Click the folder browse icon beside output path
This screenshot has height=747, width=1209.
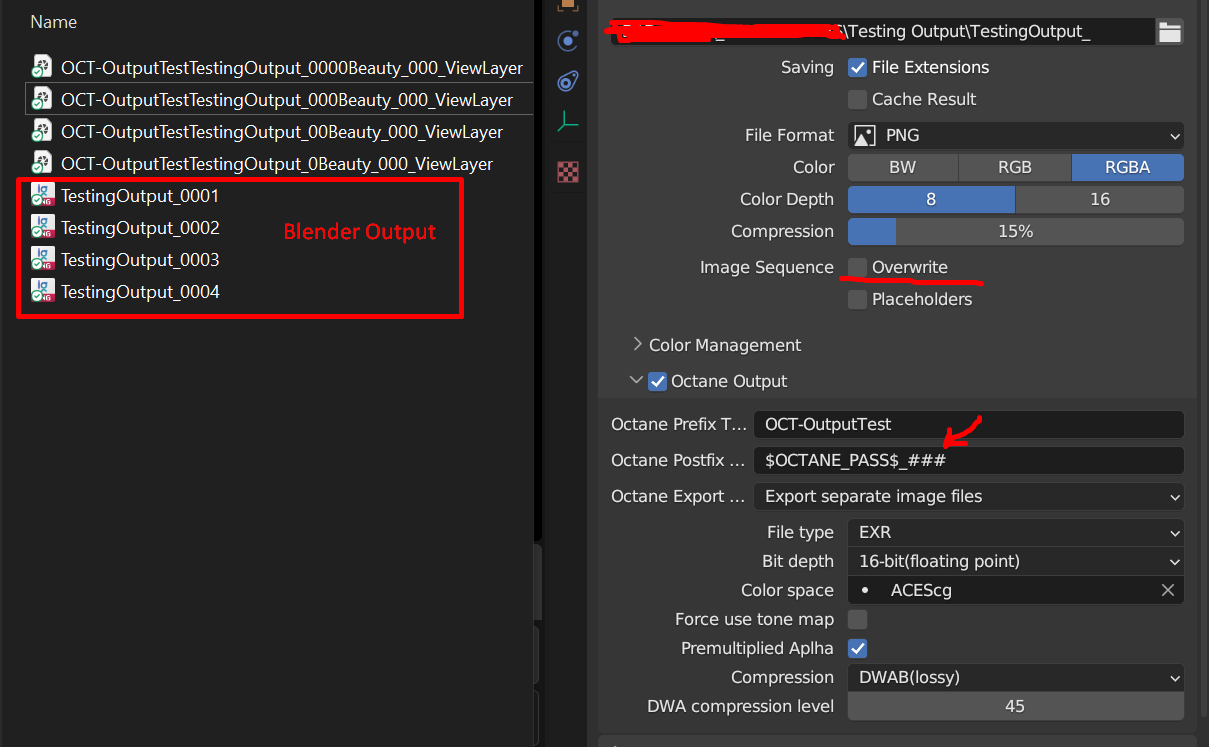(x=1169, y=32)
